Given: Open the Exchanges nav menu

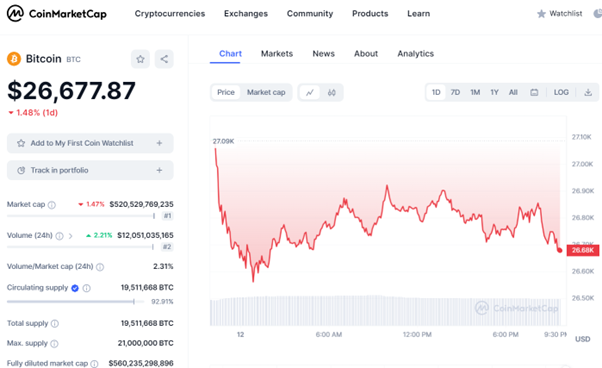Looking at the screenshot, I should (x=246, y=13).
